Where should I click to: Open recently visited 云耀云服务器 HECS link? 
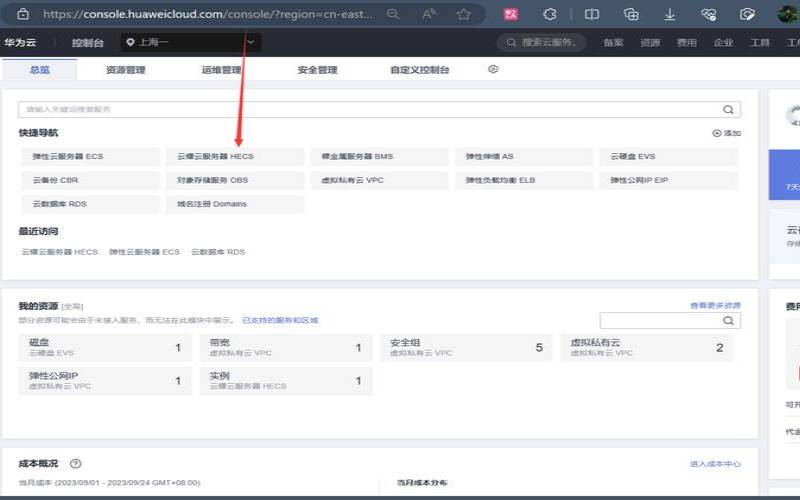tap(60, 252)
